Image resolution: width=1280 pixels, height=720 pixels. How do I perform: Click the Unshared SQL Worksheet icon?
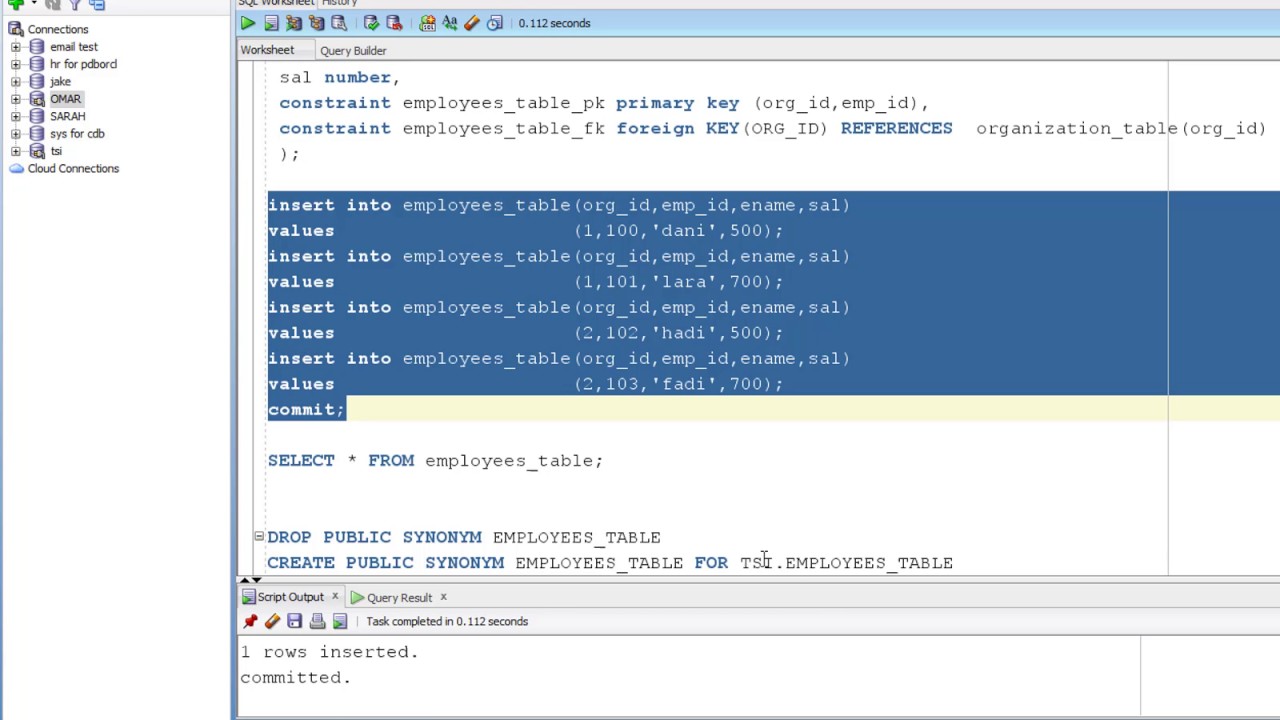click(427, 23)
